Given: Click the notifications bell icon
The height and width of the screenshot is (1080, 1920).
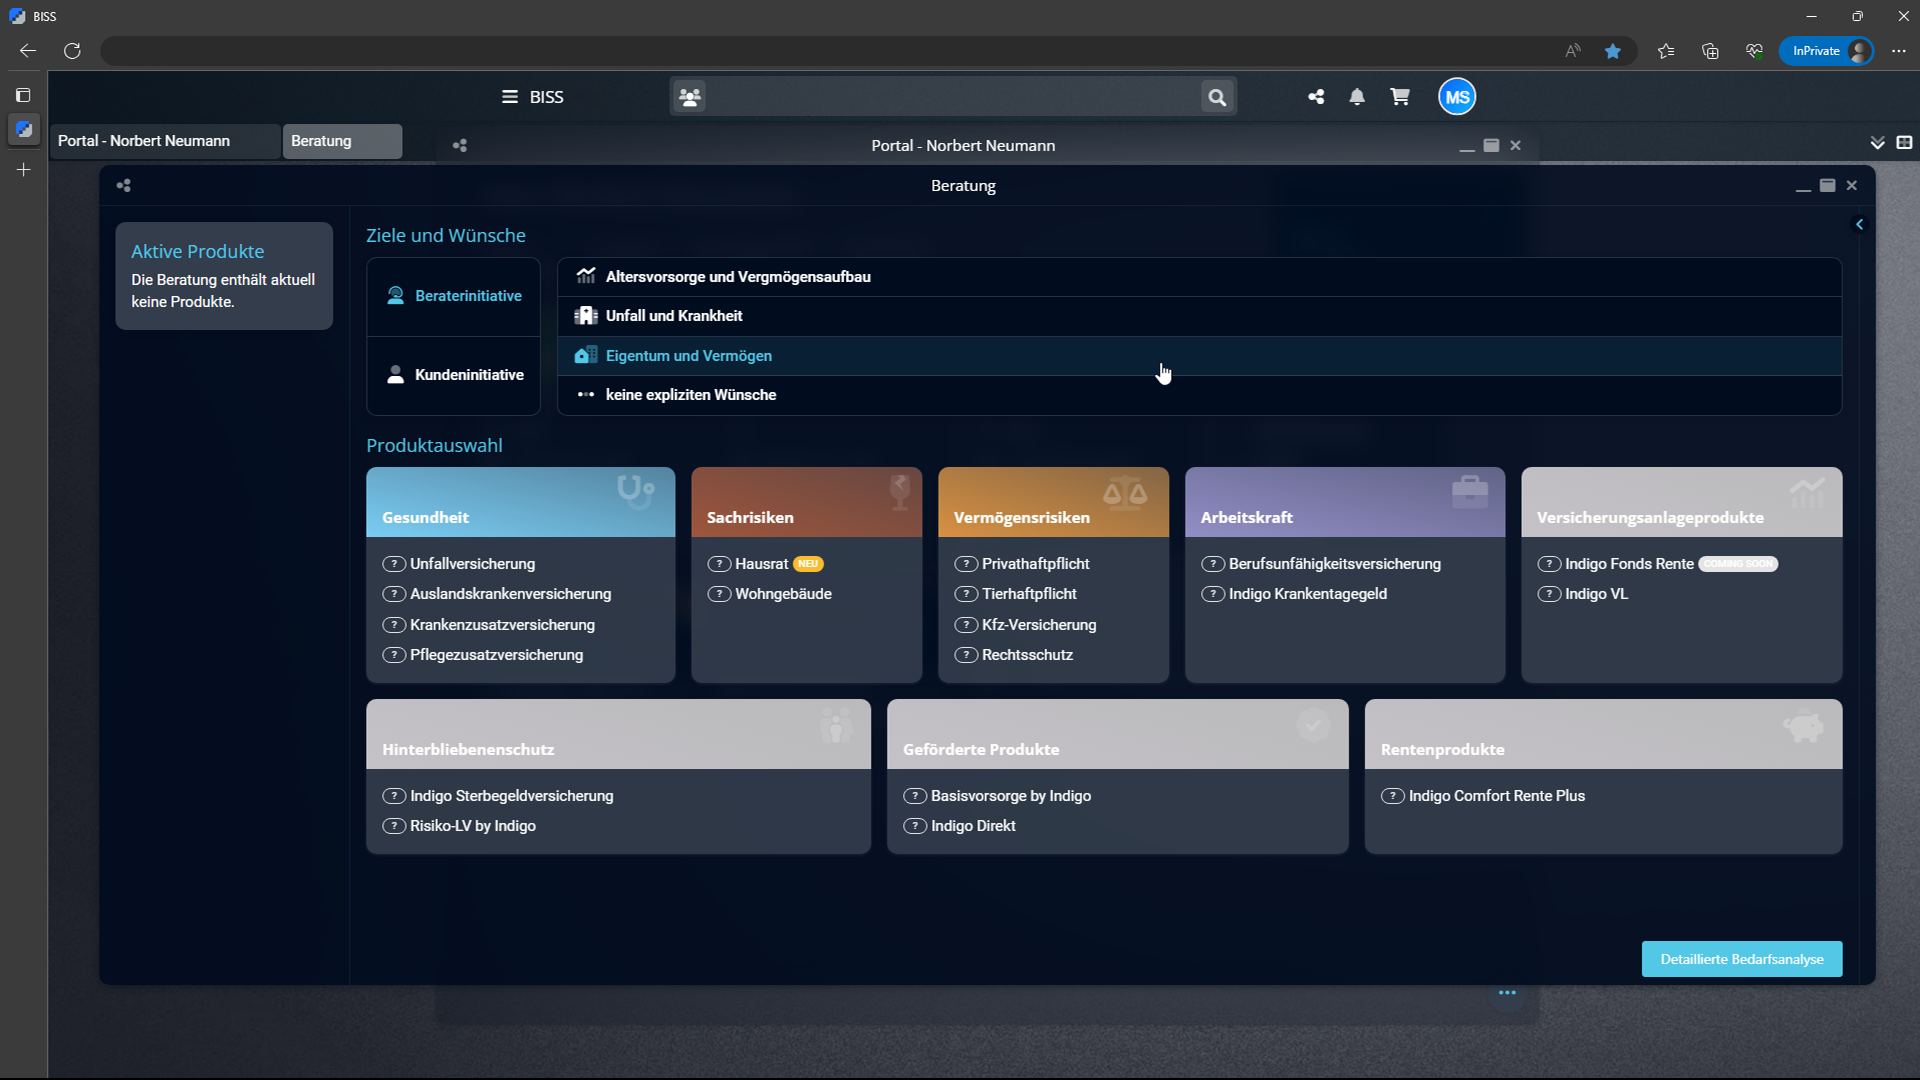Looking at the screenshot, I should [1357, 97].
